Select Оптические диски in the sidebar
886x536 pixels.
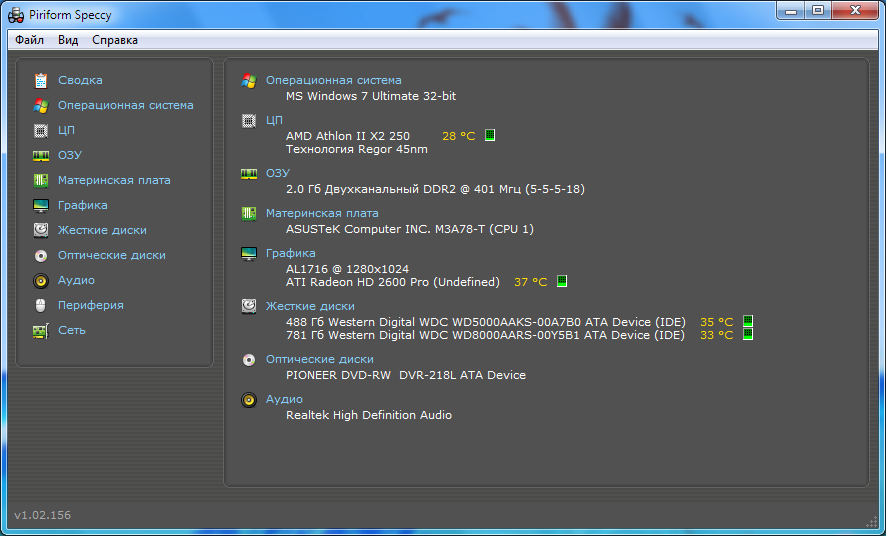[x=112, y=255]
